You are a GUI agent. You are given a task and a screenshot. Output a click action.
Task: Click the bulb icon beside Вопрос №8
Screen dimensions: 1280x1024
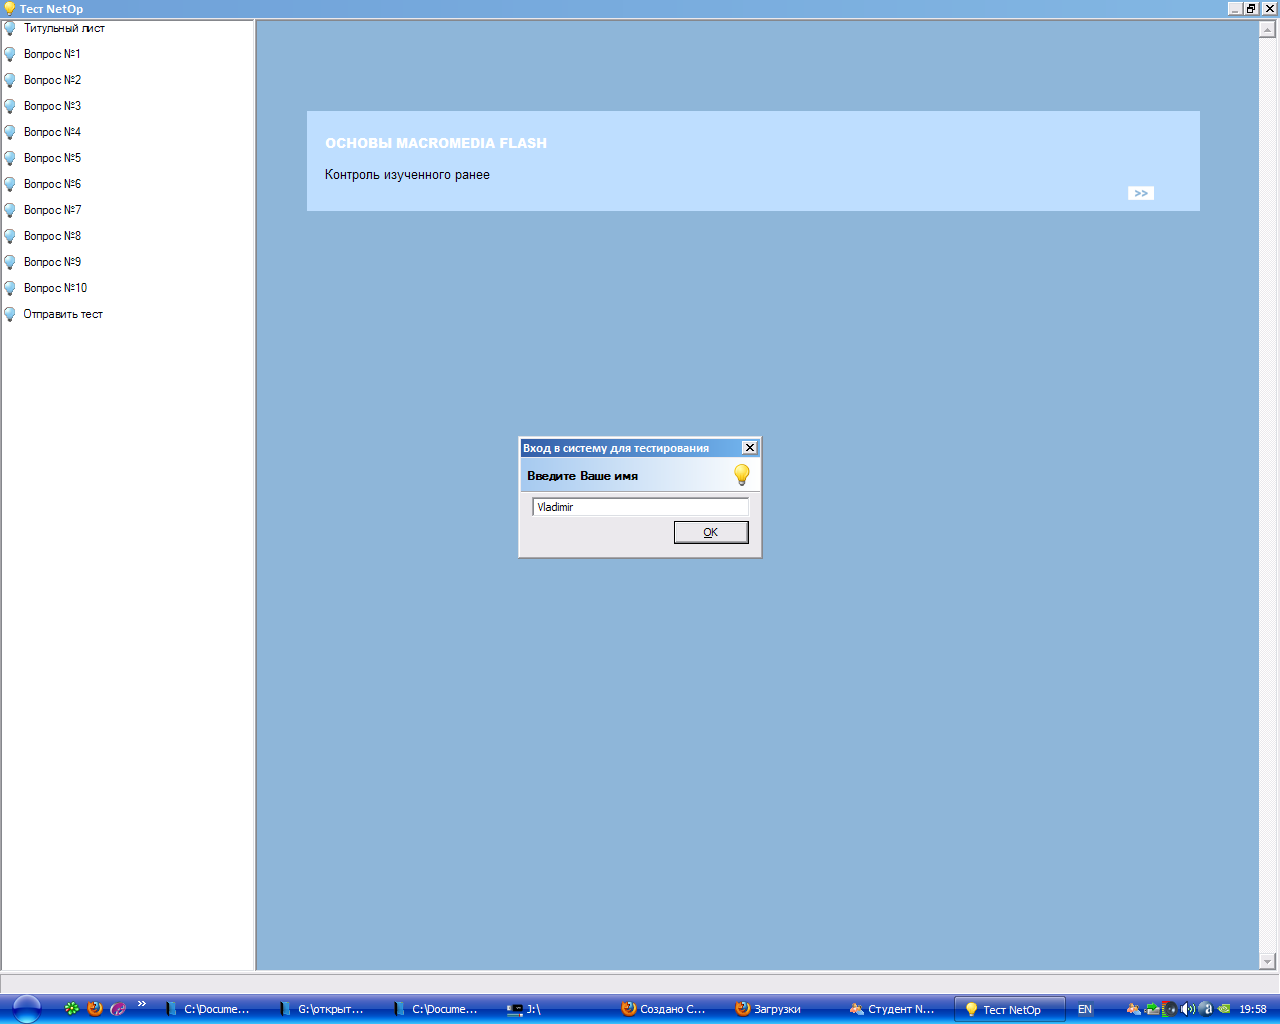pyautogui.click(x=10, y=236)
